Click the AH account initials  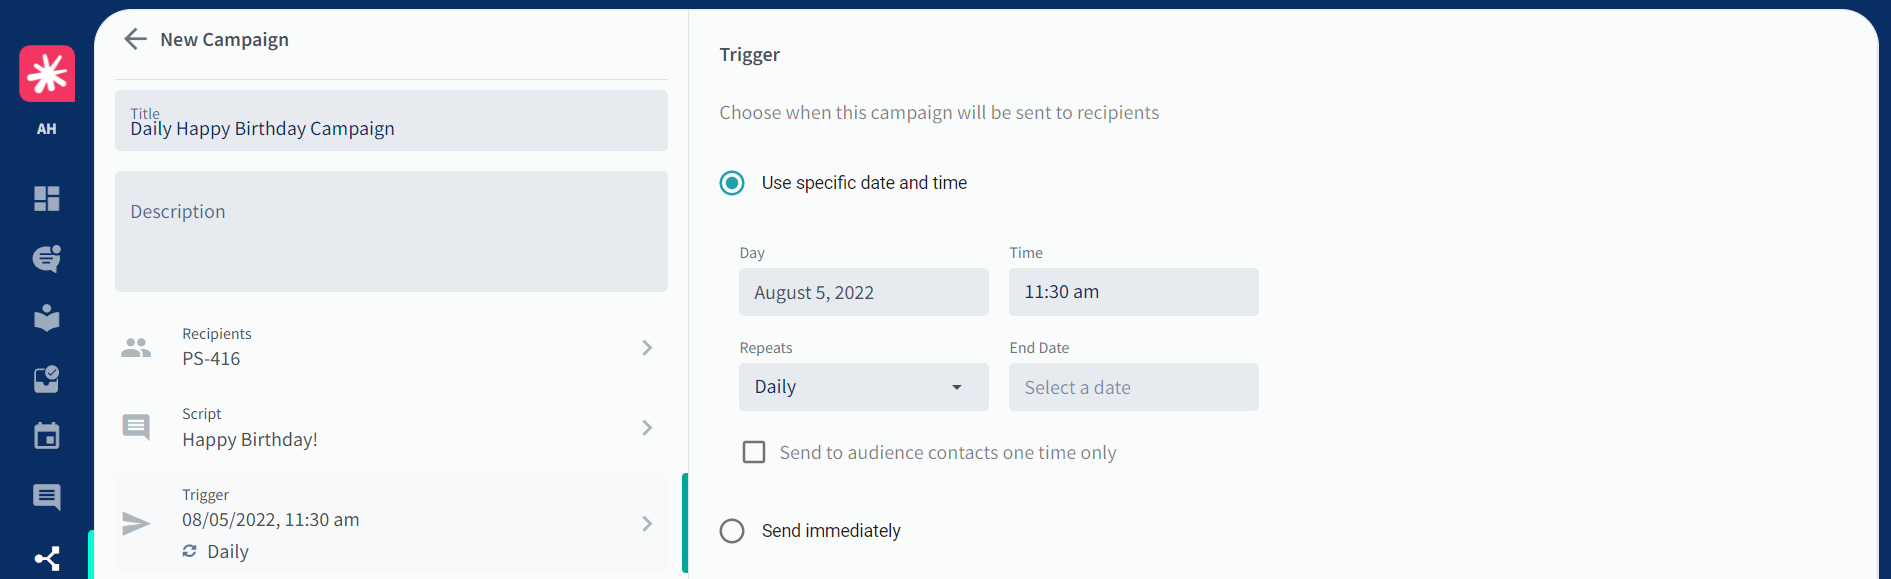tap(46, 129)
